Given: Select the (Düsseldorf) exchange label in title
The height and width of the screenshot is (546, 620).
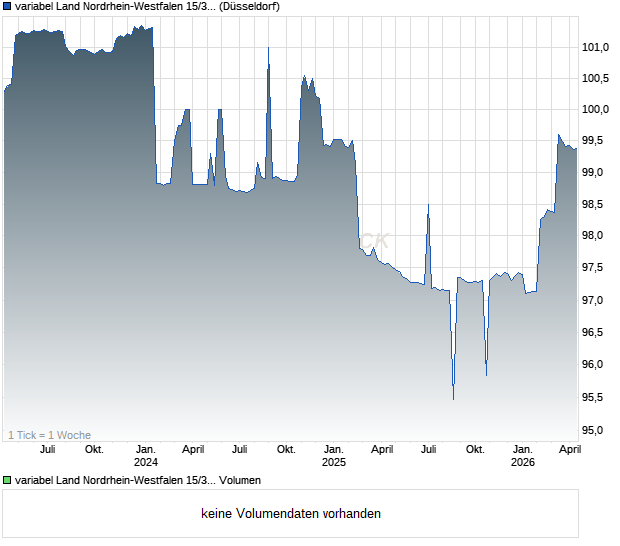Looking at the screenshot, I should point(245,7).
